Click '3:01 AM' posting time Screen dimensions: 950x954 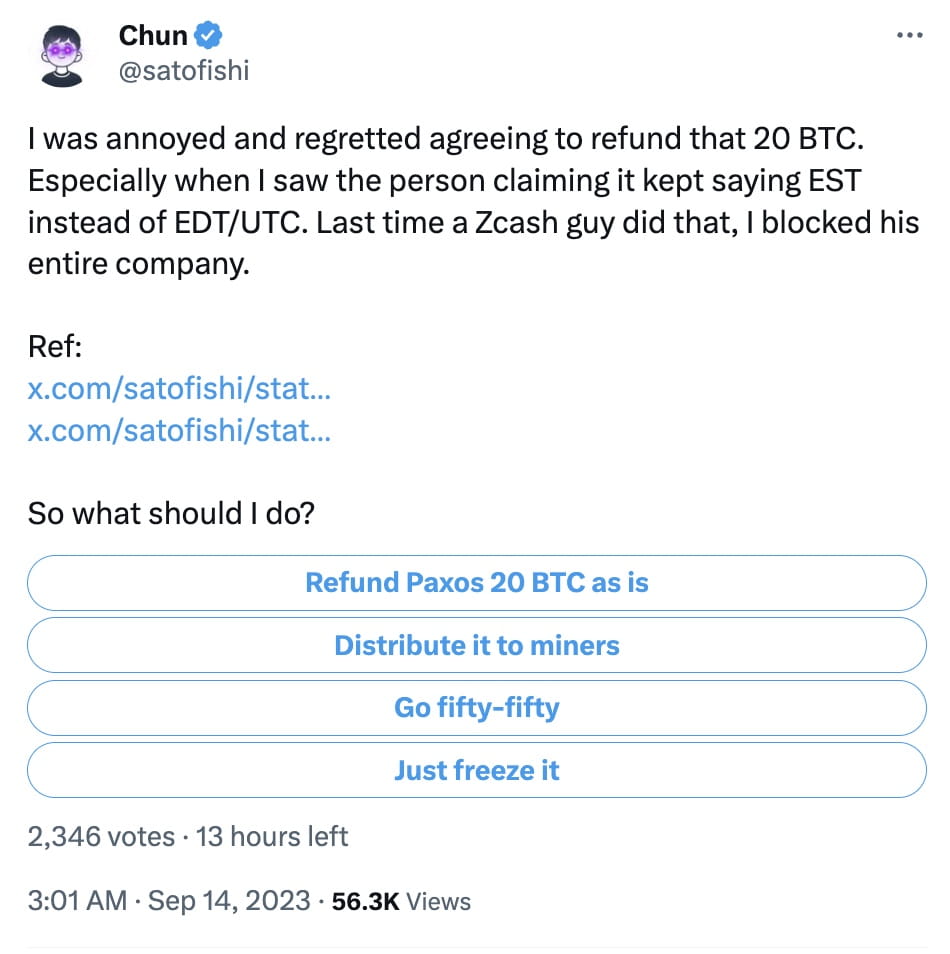74,900
